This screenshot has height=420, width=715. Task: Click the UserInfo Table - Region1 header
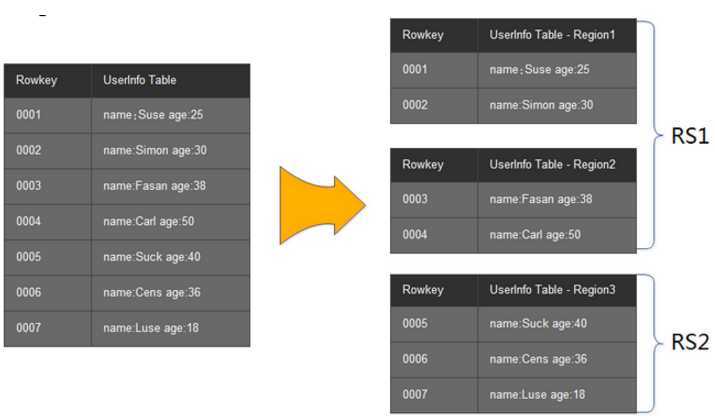(x=552, y=35)
